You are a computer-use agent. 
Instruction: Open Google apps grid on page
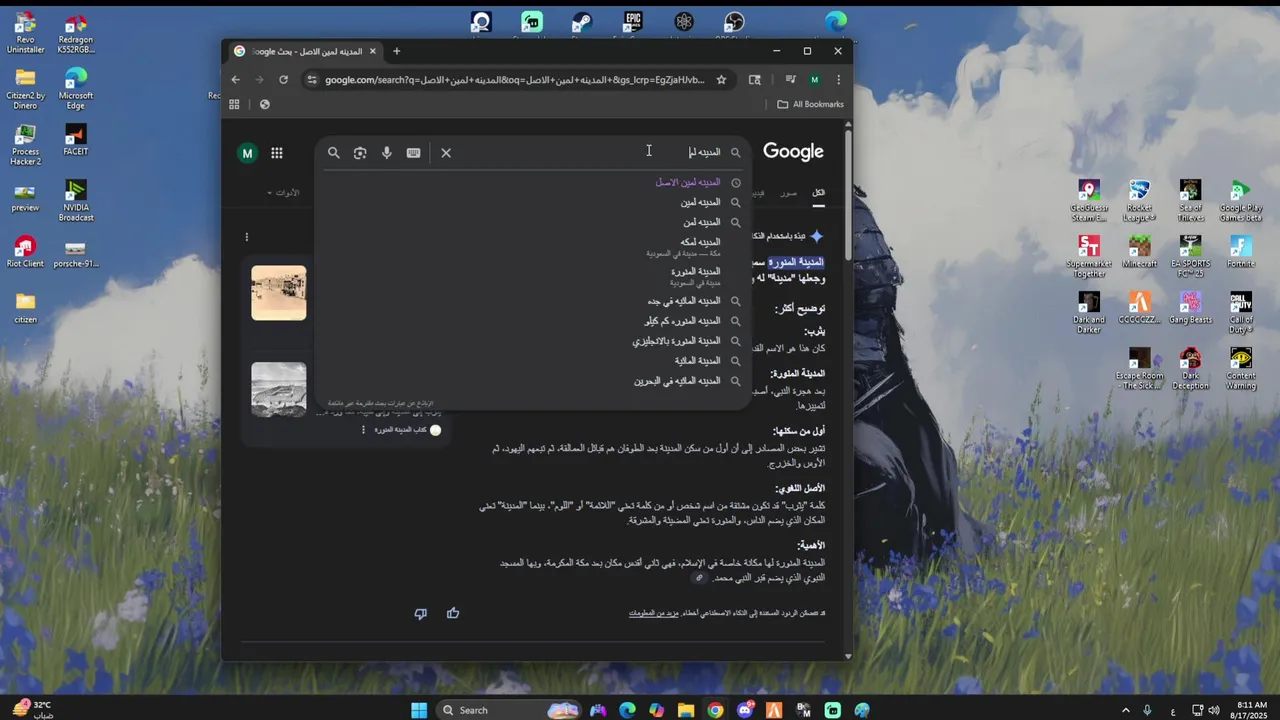point(277,153)
